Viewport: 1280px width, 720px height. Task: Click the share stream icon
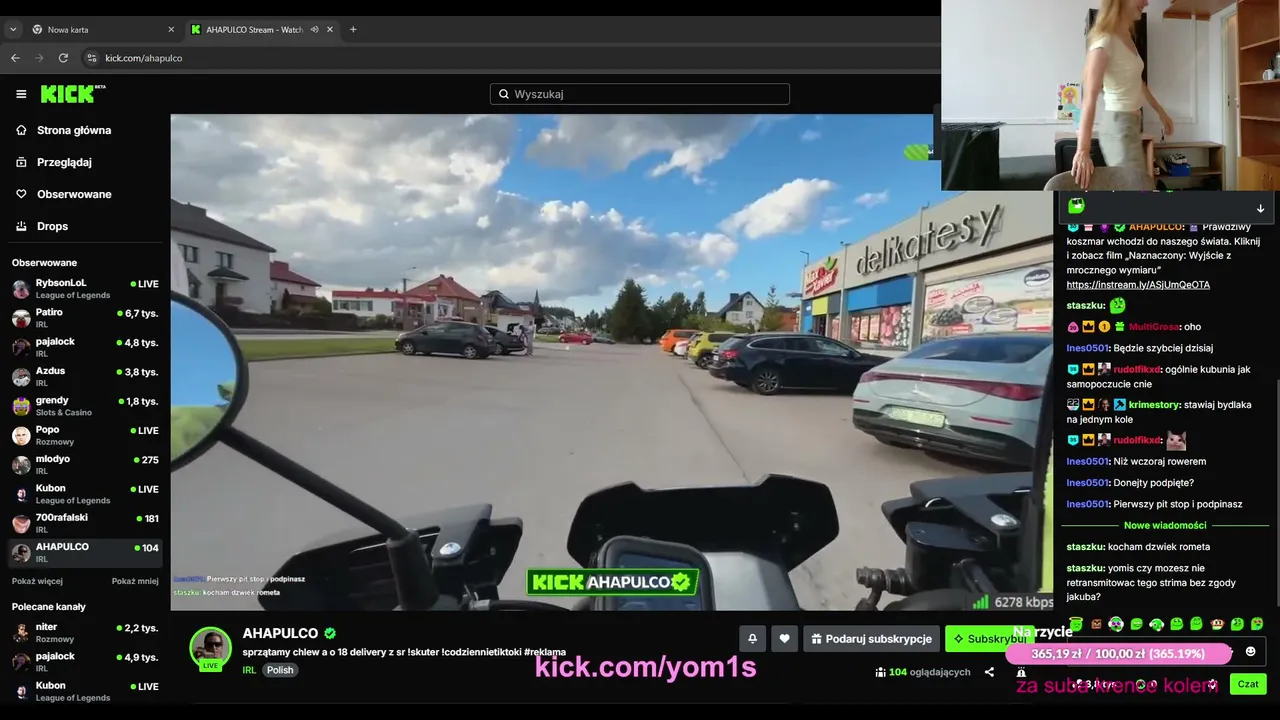coord(989,672)
